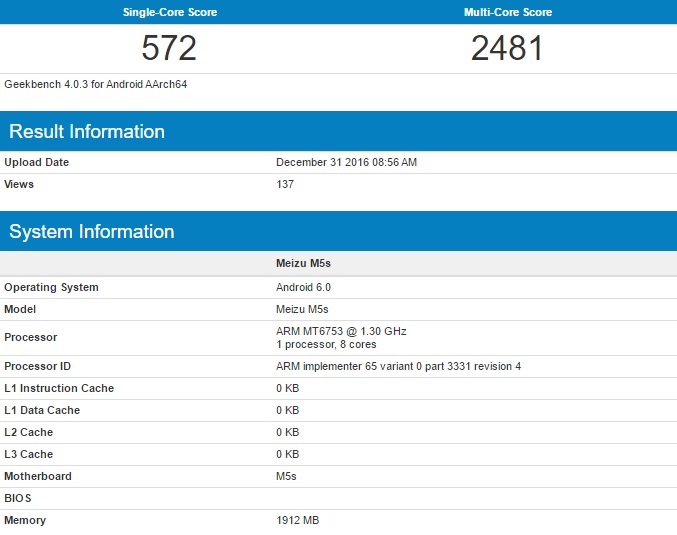This screenshot has height=535, width=677.
Task: Click the Geekbench 4.0.3 for Android AArch64 text
Action: [x=95, y=84]
